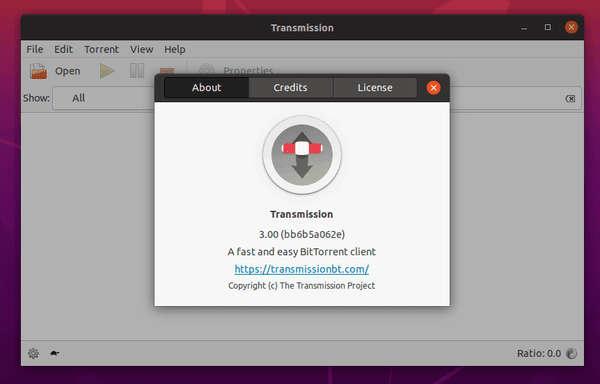Screen dimensions: 600x384
Task: Clear the filter search field icon
Action: [x=570, y=99]
